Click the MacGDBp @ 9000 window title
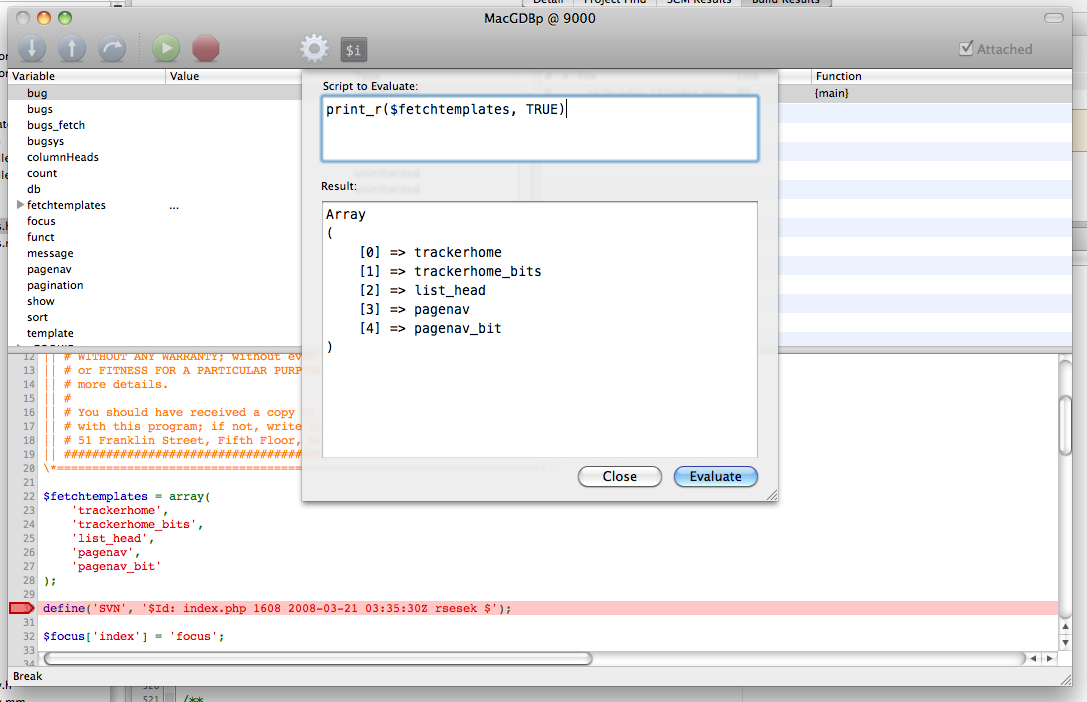1087x702 pixels. pyautogui.click(x=540, y=18)
